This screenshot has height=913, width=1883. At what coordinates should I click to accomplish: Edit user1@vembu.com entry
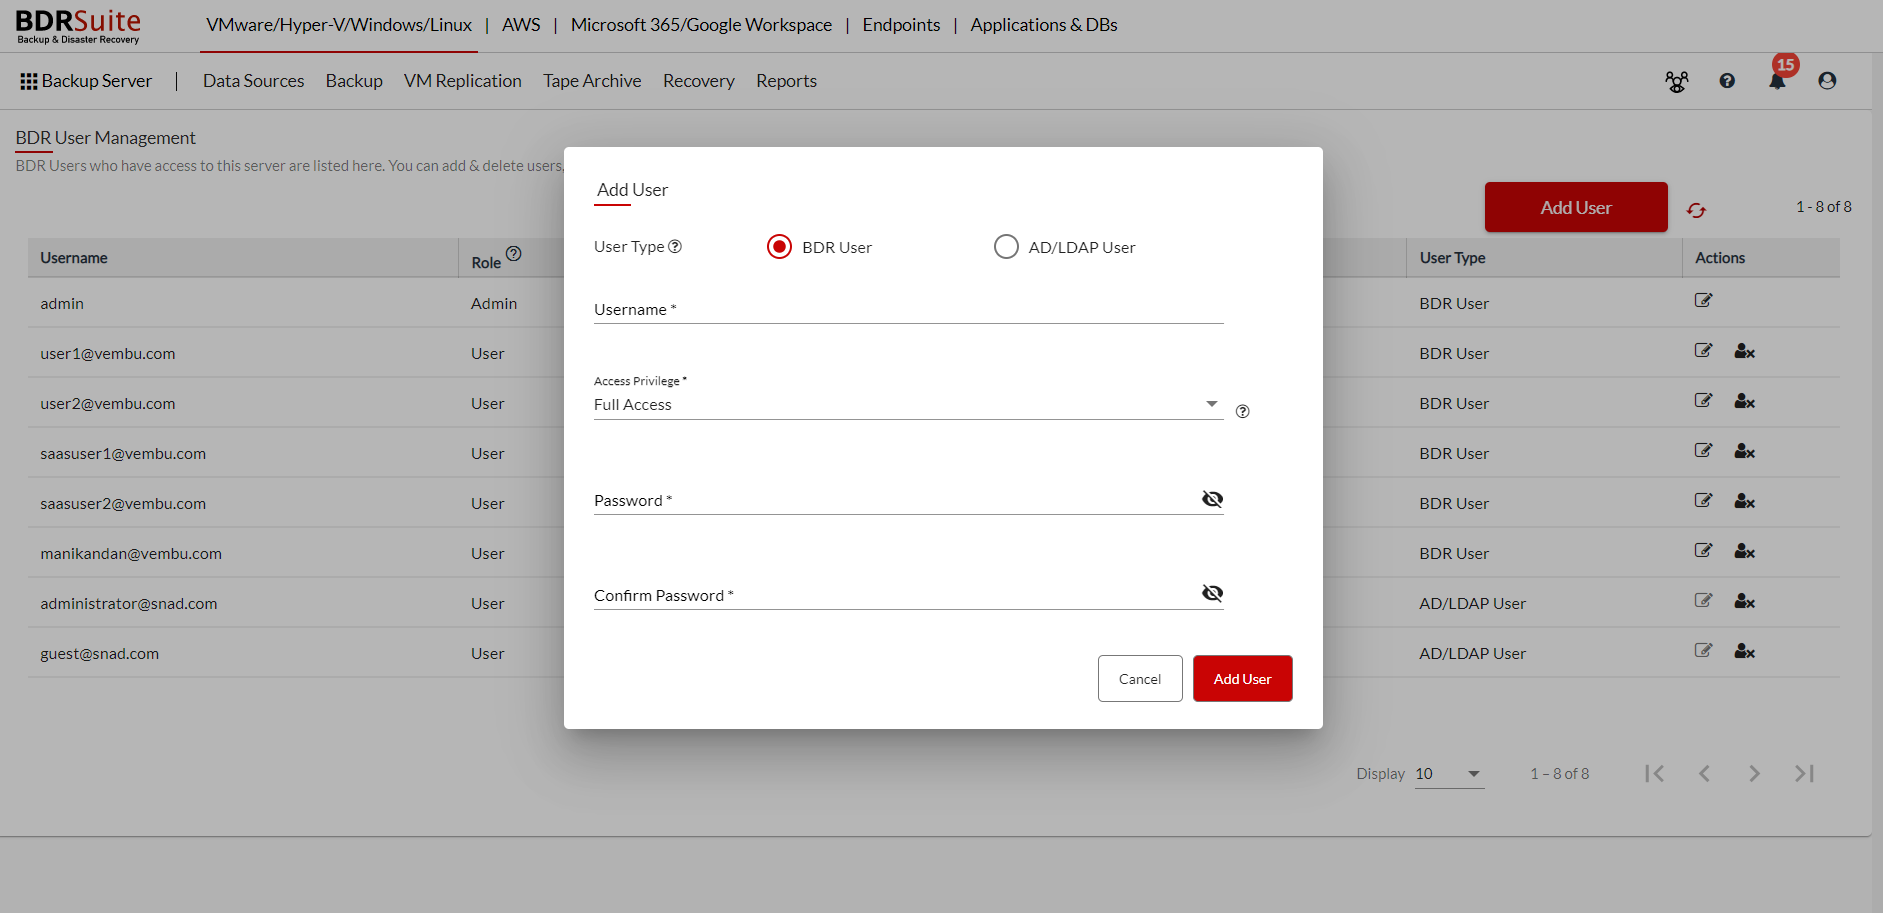pyautogui.click(x=1704, y=350)
